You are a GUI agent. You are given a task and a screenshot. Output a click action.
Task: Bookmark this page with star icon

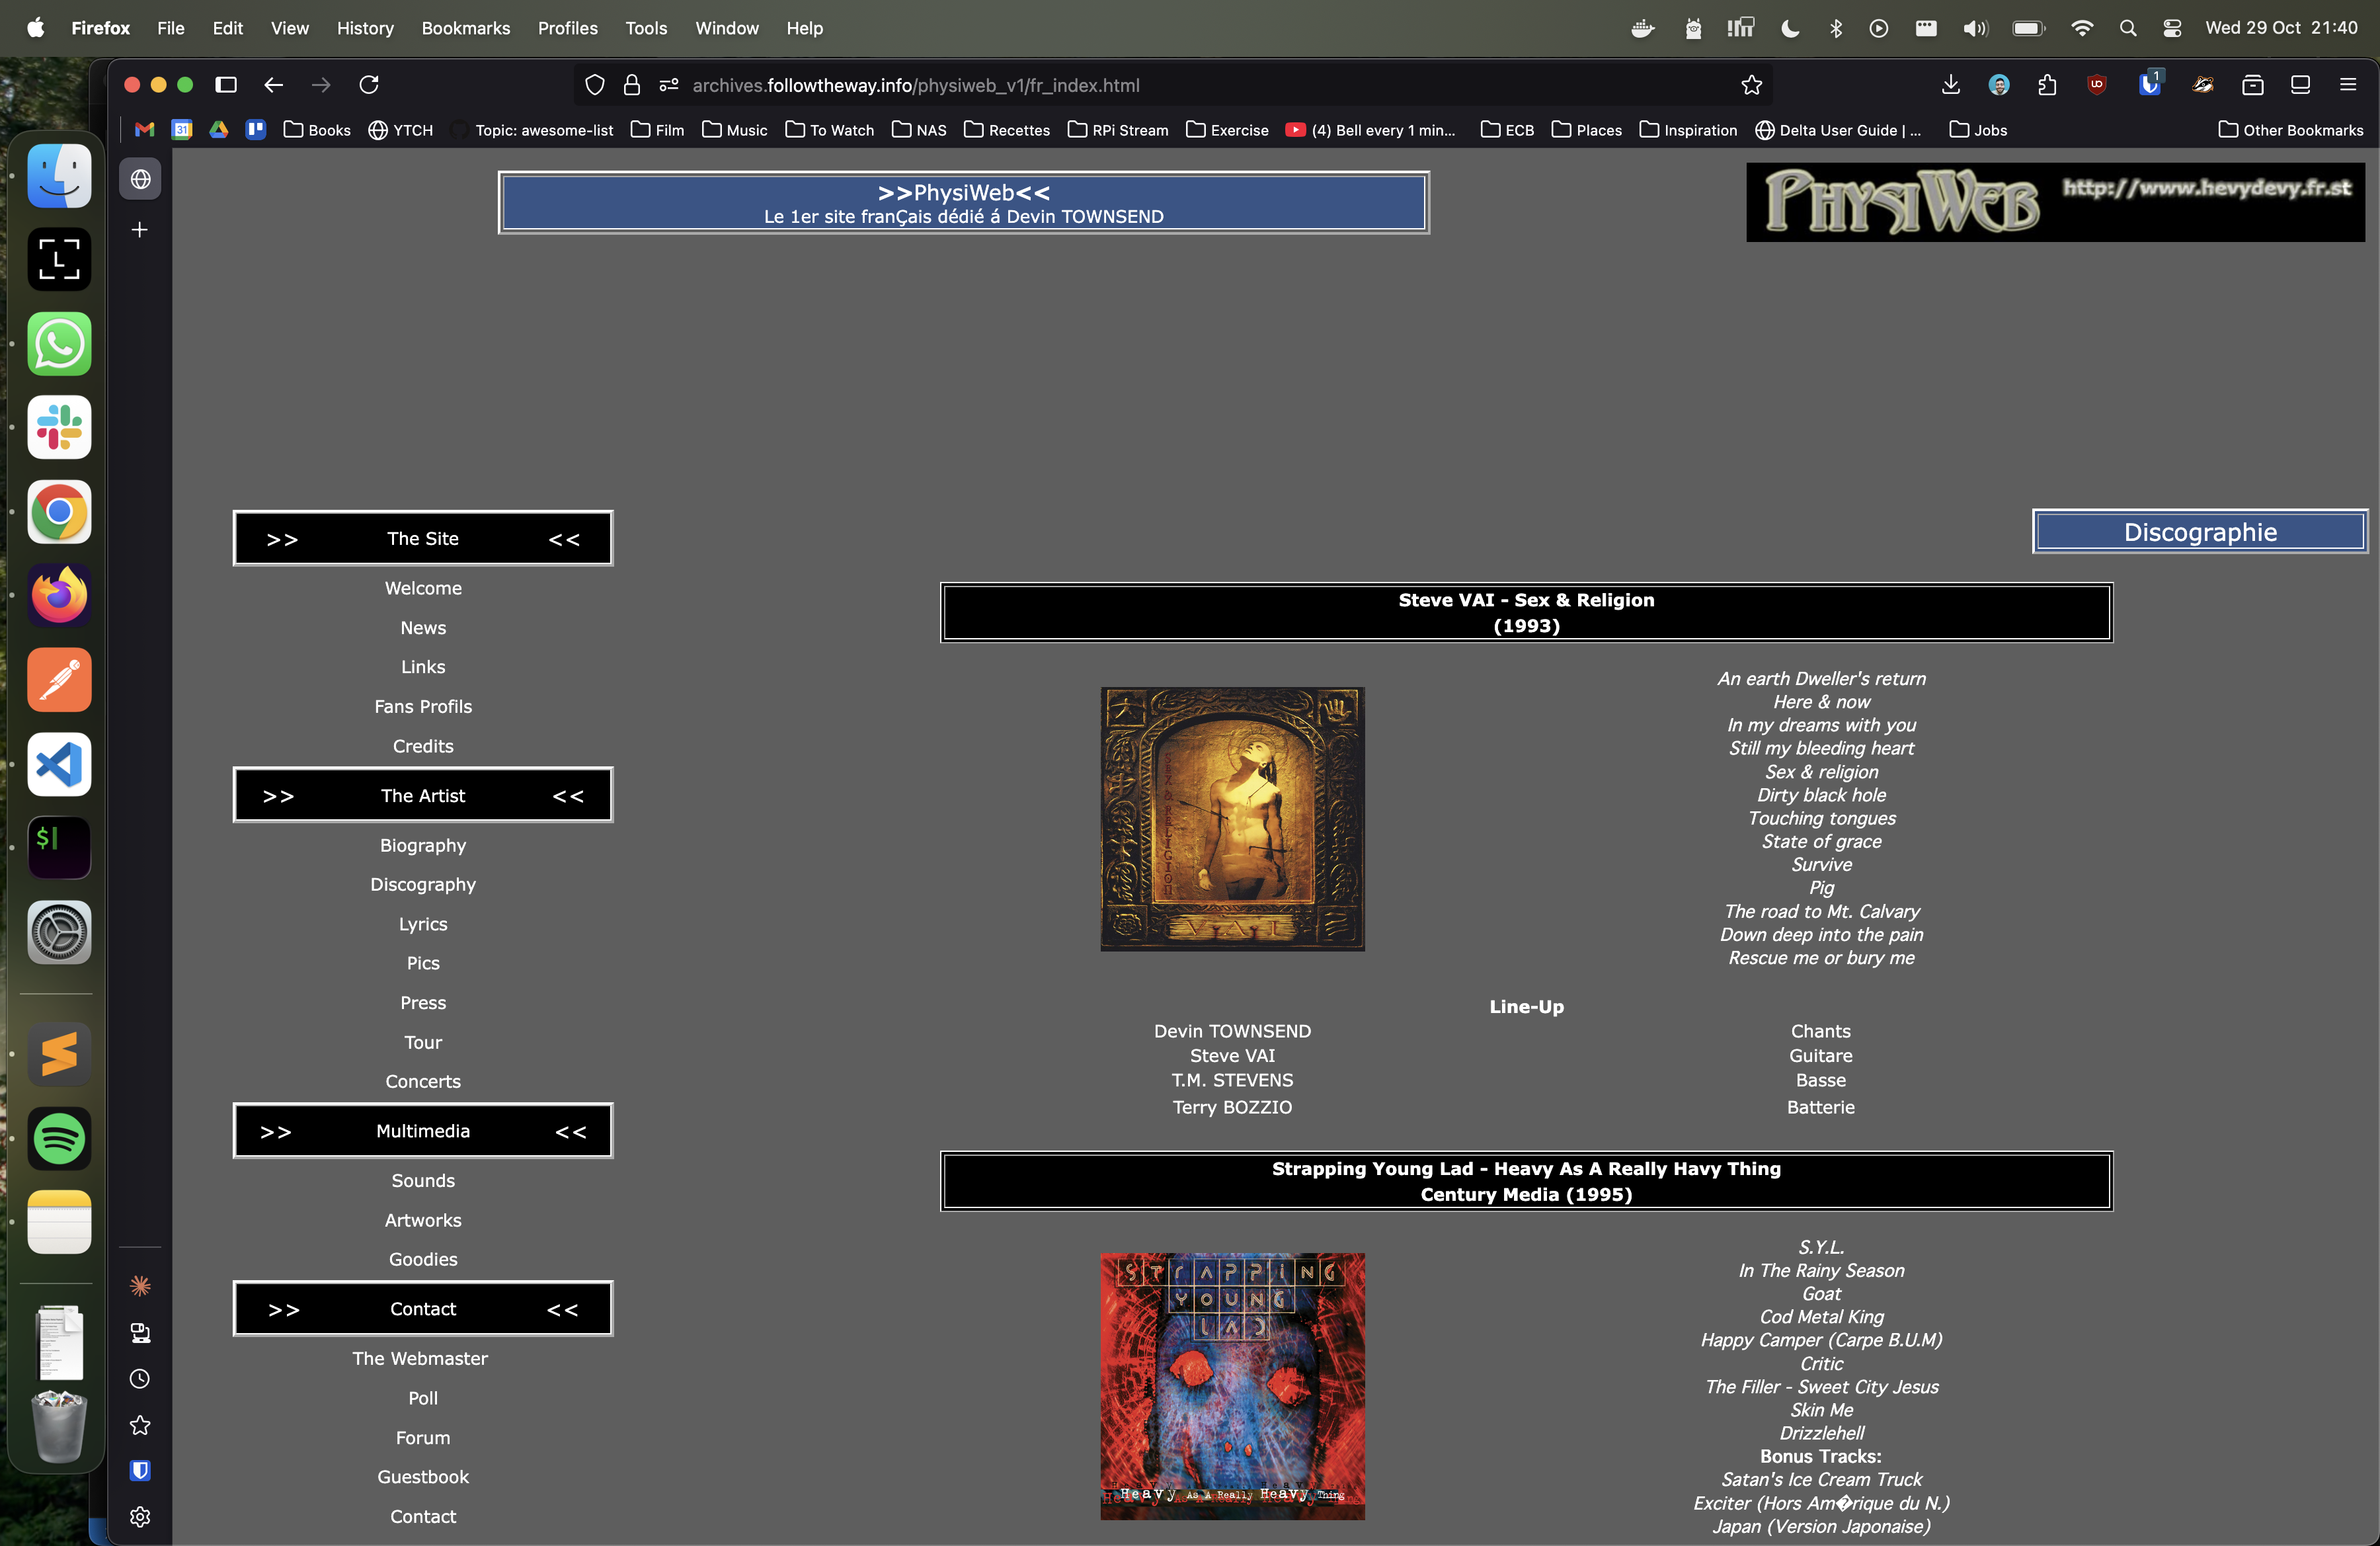coord(1751,85)
